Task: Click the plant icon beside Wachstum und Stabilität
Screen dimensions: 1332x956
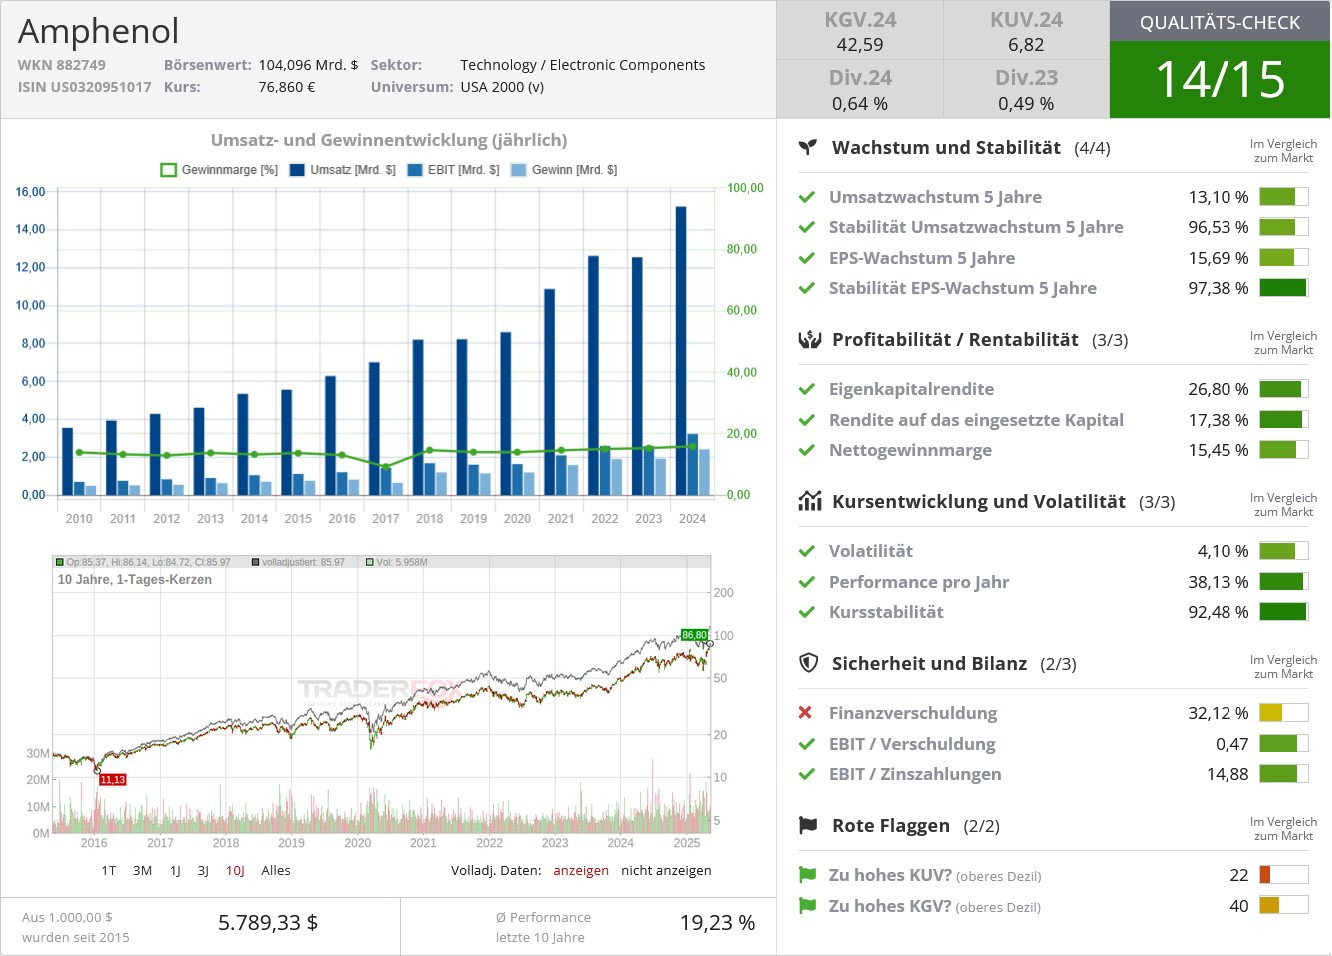Action: (808, 147)
